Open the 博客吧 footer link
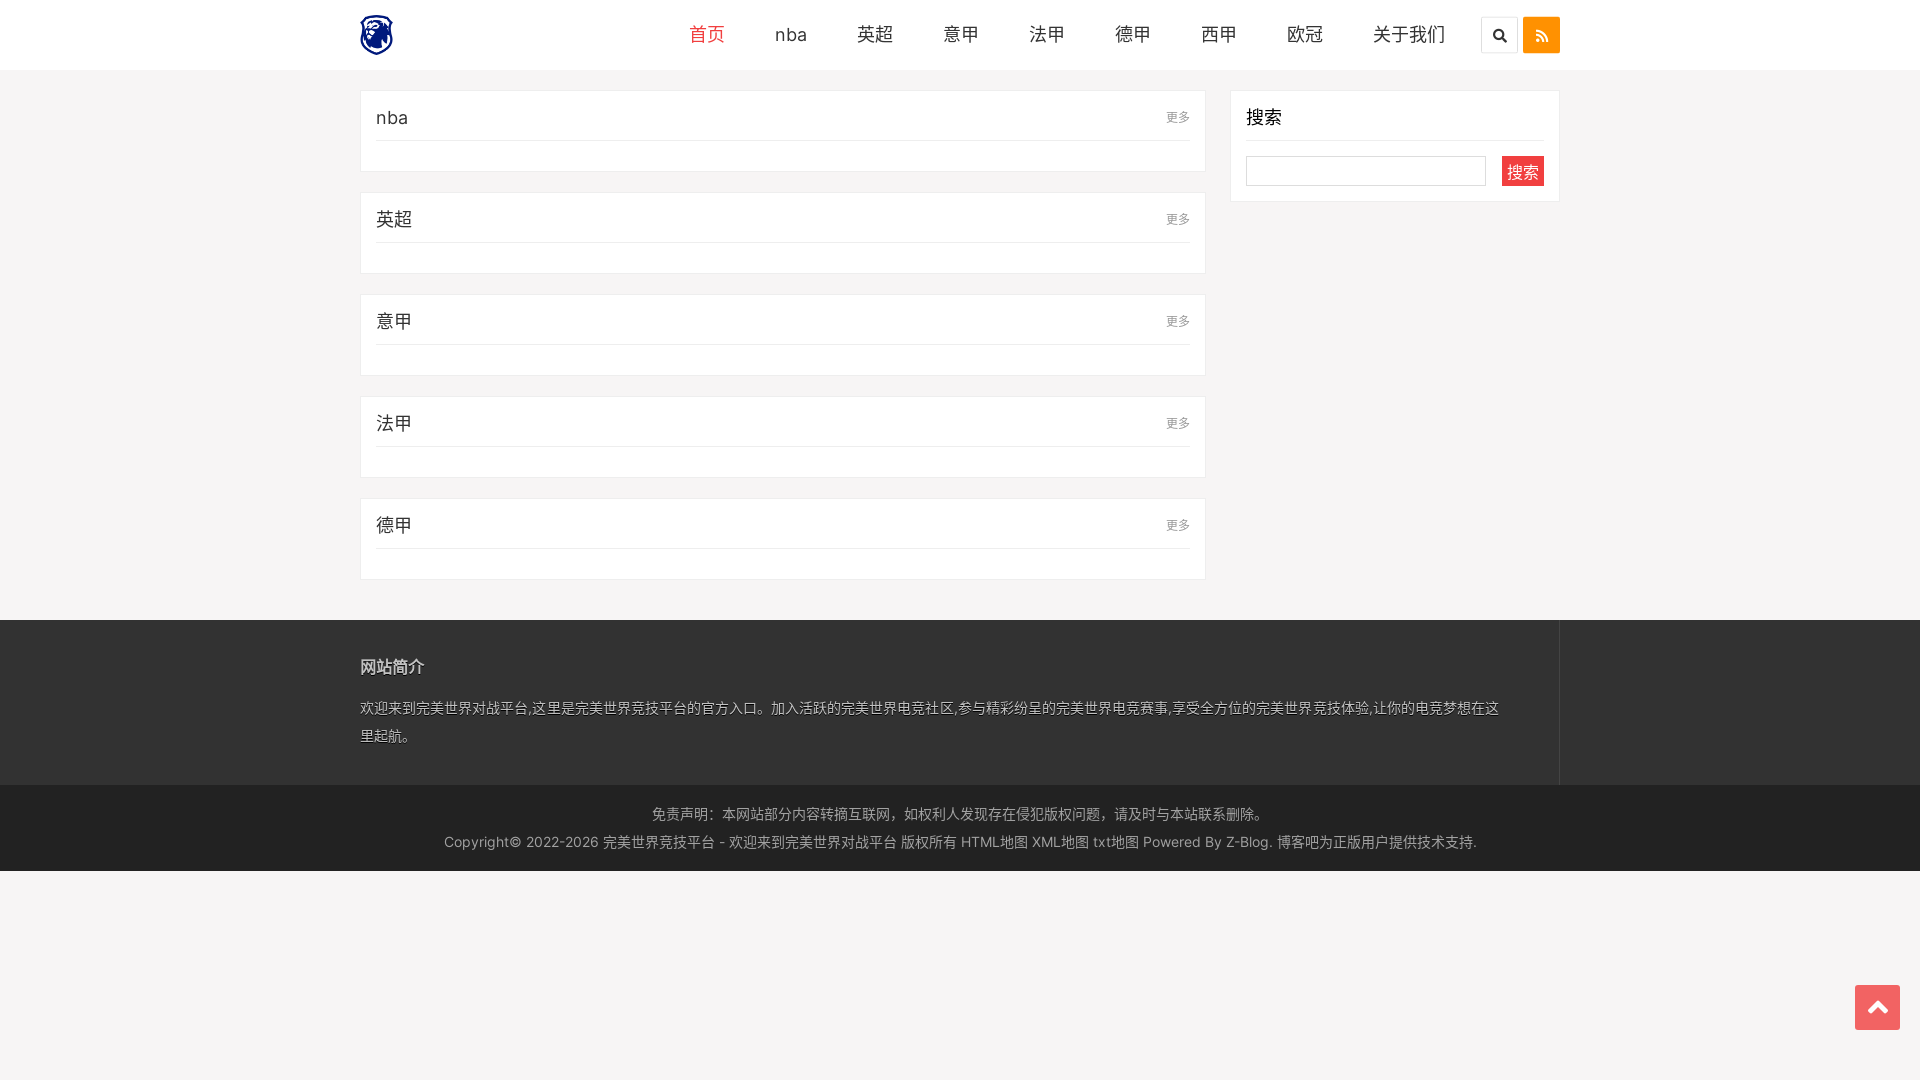1920x1080 pixels. (1298, 842)
